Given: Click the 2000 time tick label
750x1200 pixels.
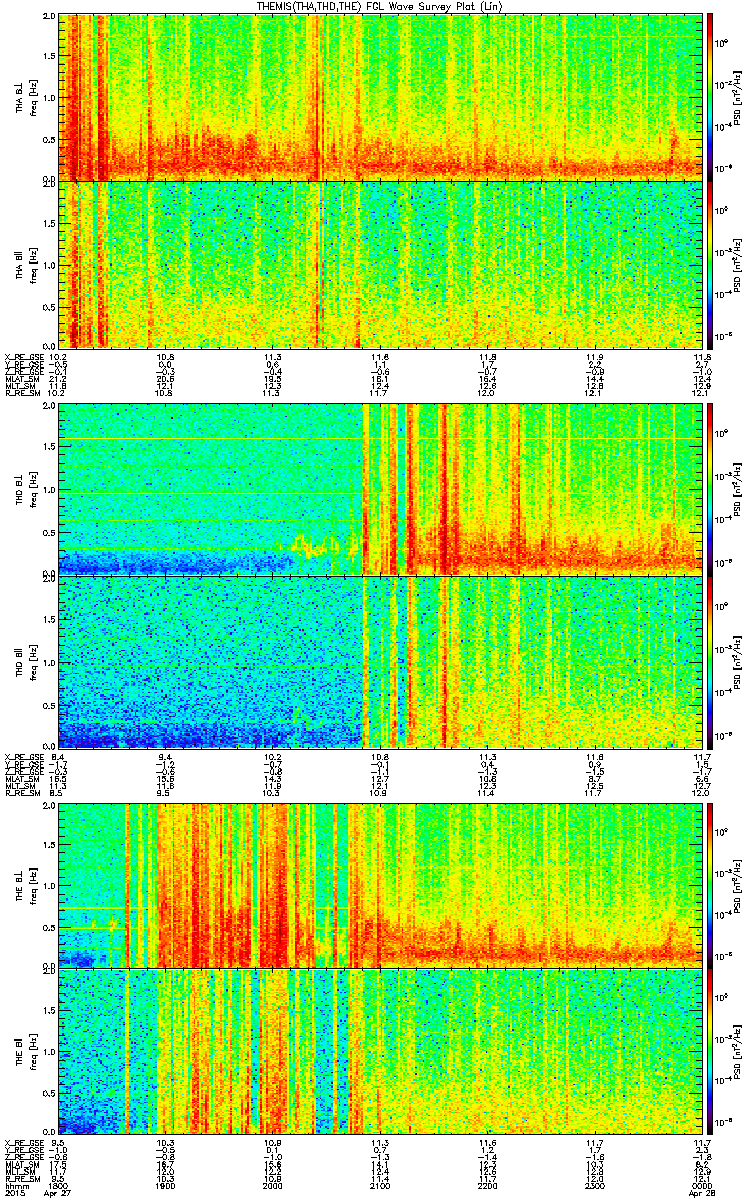Looking at the screenshot, I should (x=274, y=1185).
